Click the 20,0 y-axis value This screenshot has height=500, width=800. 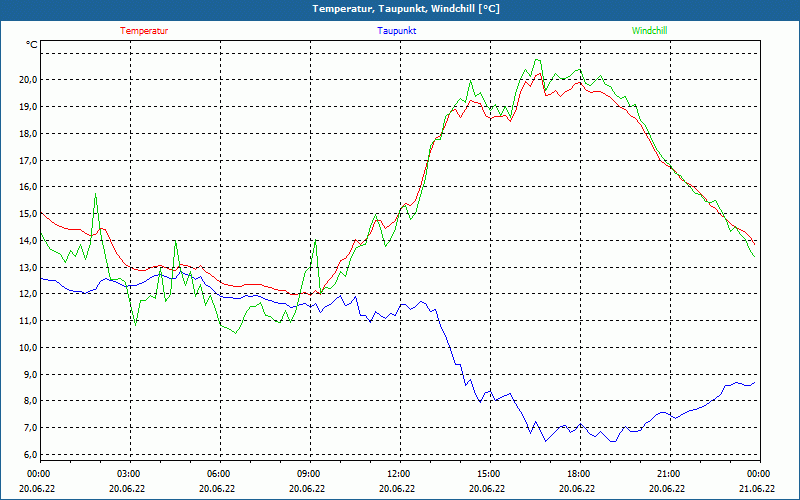coord(28,80)
